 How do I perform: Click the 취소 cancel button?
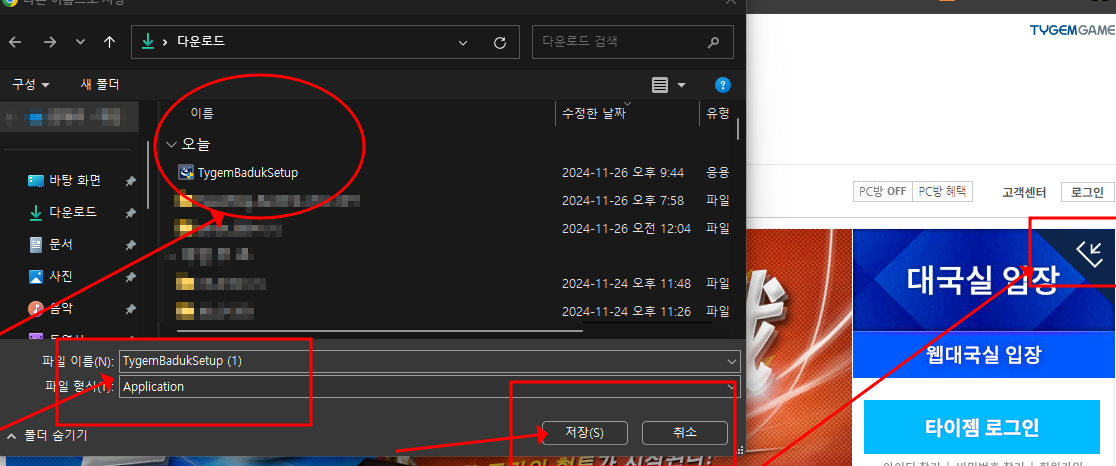click(x=685, y=433)
